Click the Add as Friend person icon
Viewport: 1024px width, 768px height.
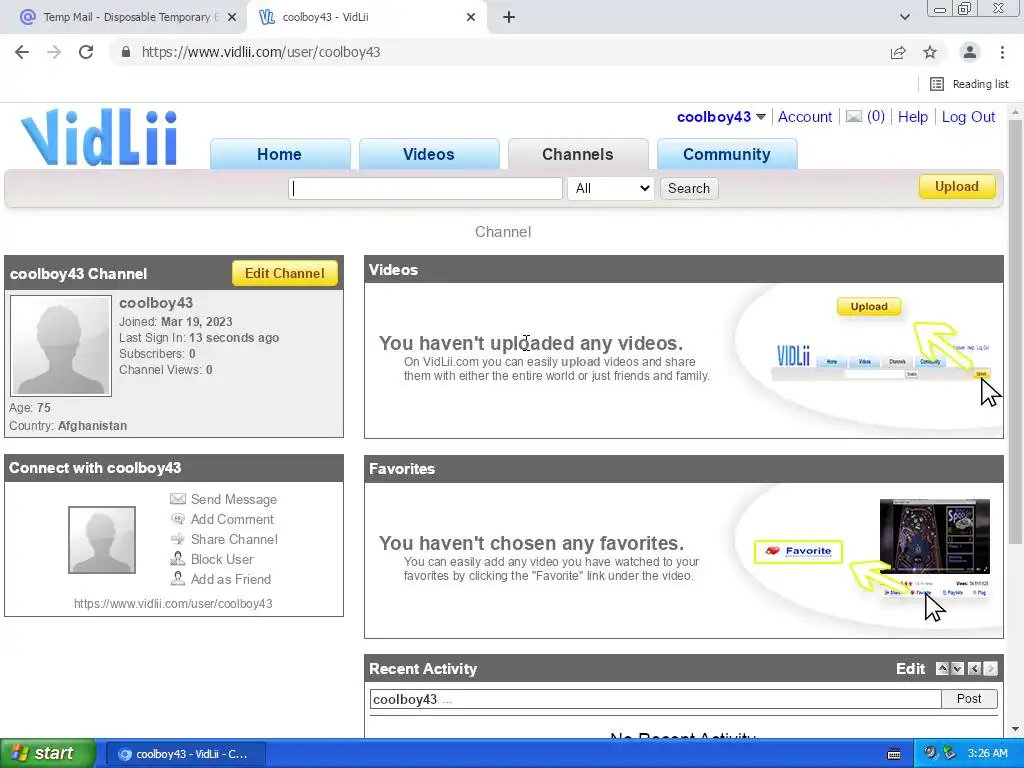click(178, 579)
